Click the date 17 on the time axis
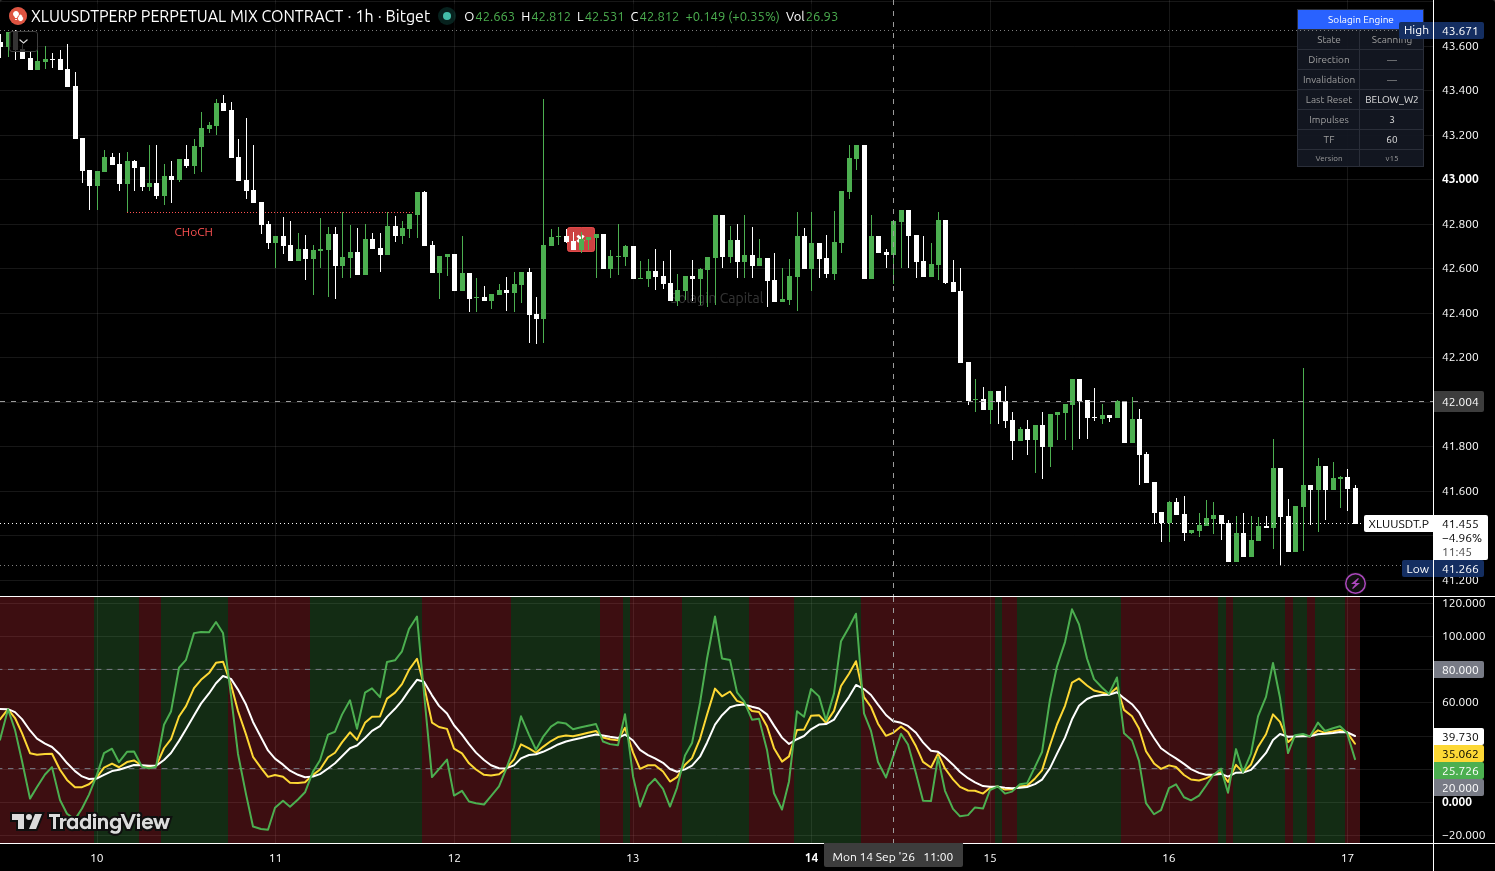 click(x=1347, y=858)
